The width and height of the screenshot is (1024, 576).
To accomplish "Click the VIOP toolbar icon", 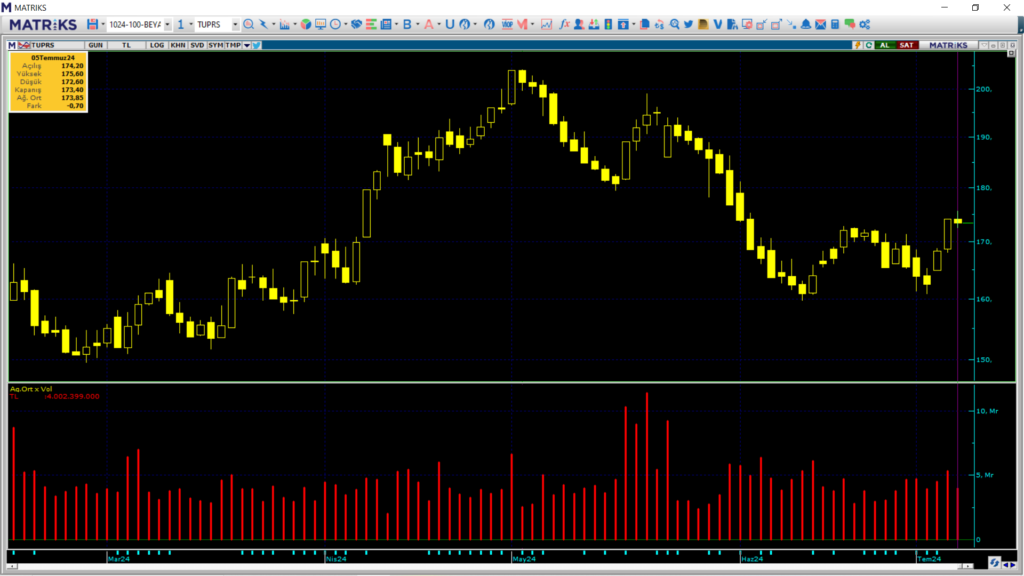I will tap(507, 24).
